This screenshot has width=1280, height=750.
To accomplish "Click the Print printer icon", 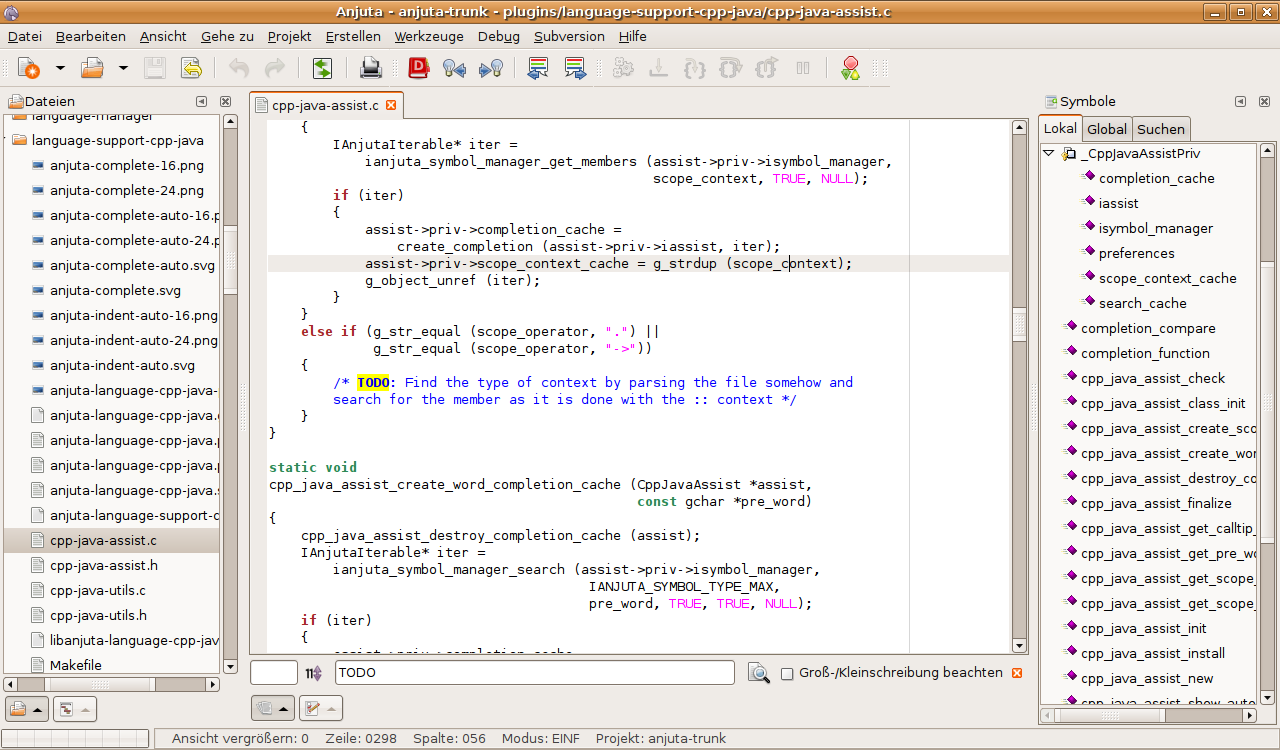I will (x=371, y=68).
